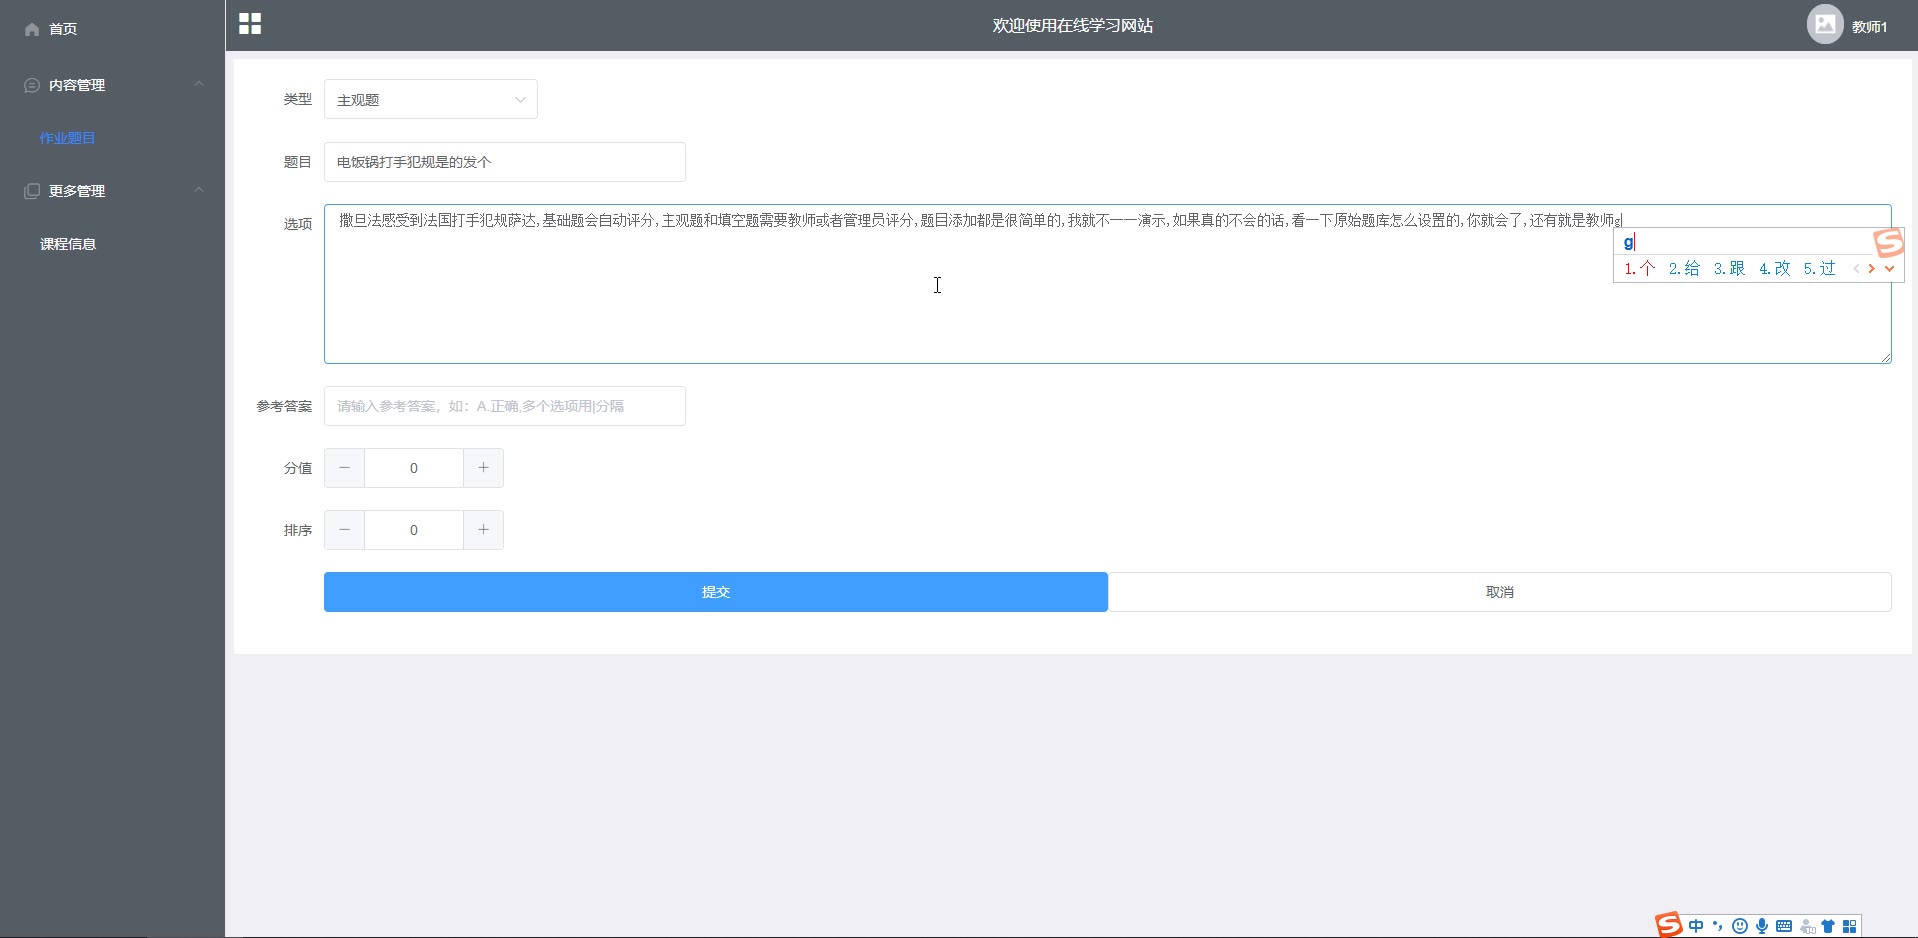Image resolution: width=1918 pixels, height=938 pixels.
Task: Decrease the 排序 value with minus button
Action: pyautogui.click(x=345, y=530)
